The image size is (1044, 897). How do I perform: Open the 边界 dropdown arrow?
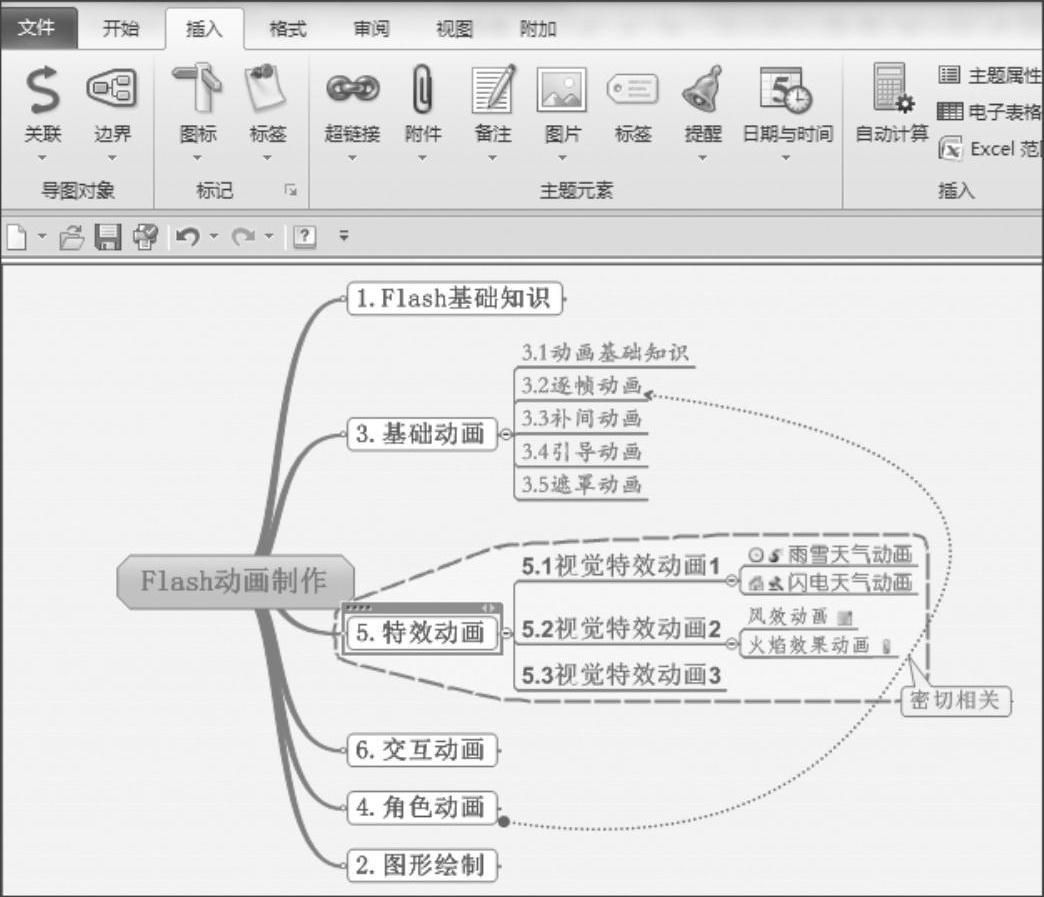[112, 158]
